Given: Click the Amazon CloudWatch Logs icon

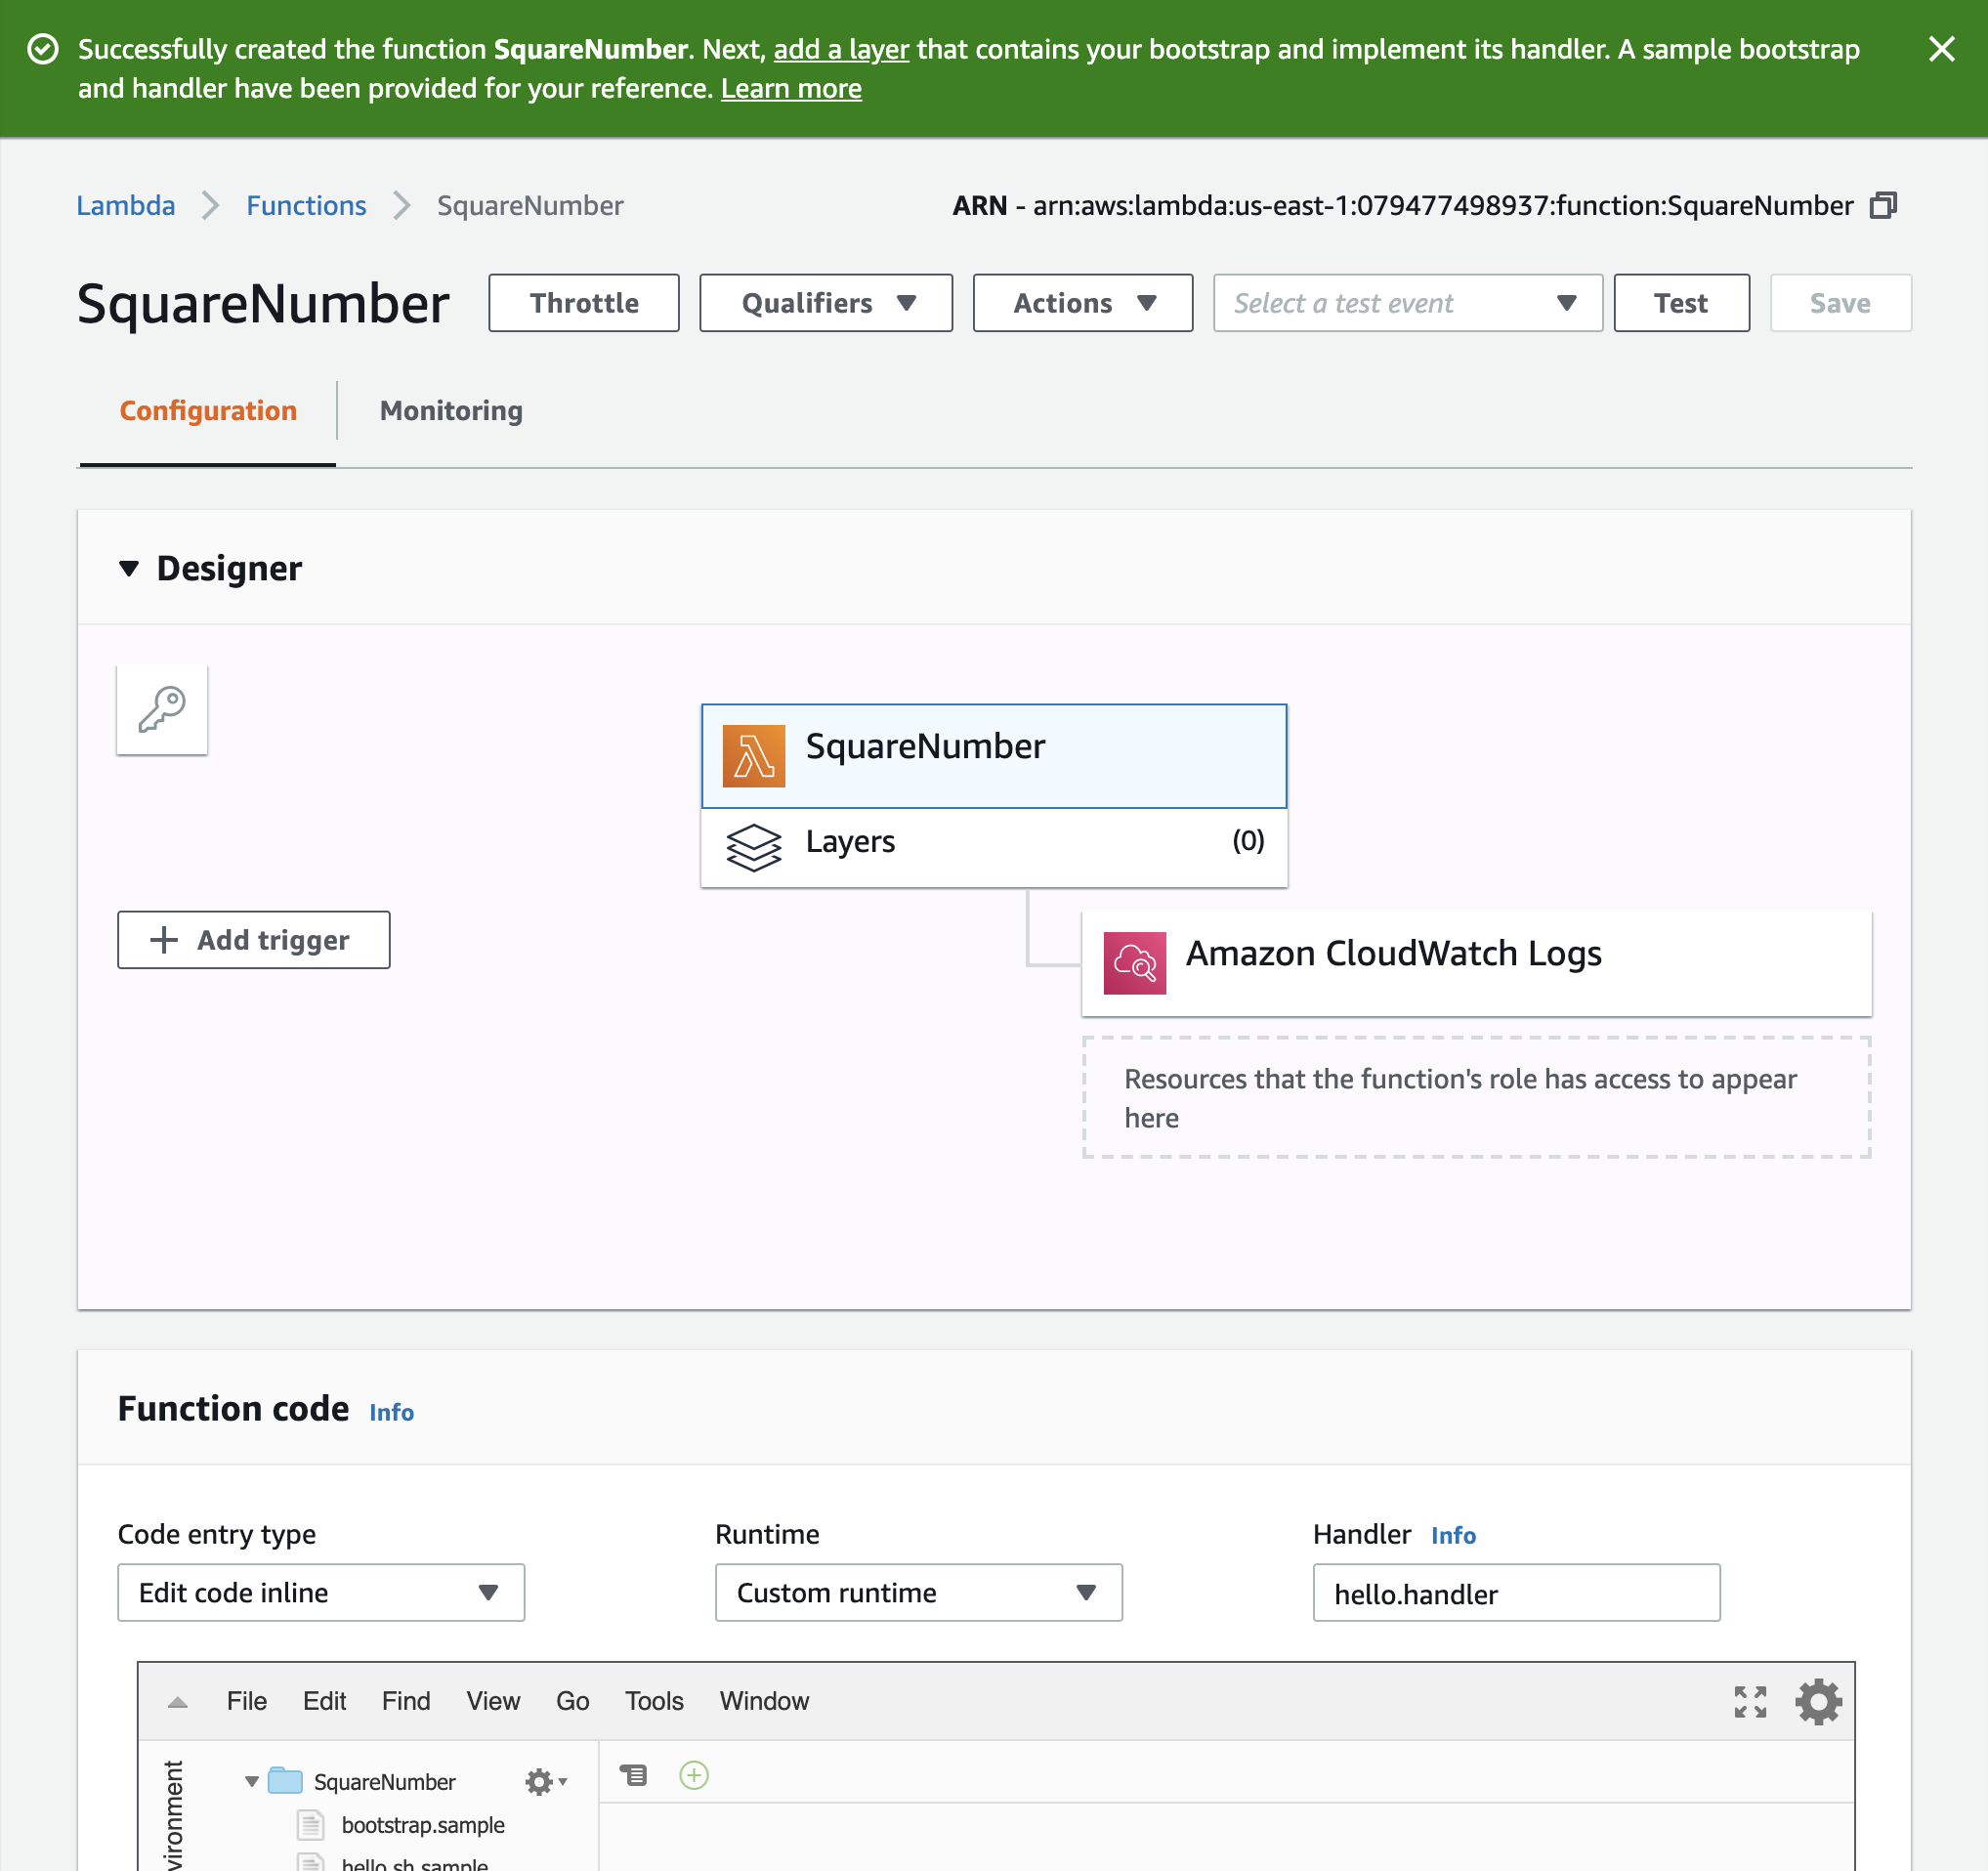Looking at the screenshot, I should pos(1134,962).
